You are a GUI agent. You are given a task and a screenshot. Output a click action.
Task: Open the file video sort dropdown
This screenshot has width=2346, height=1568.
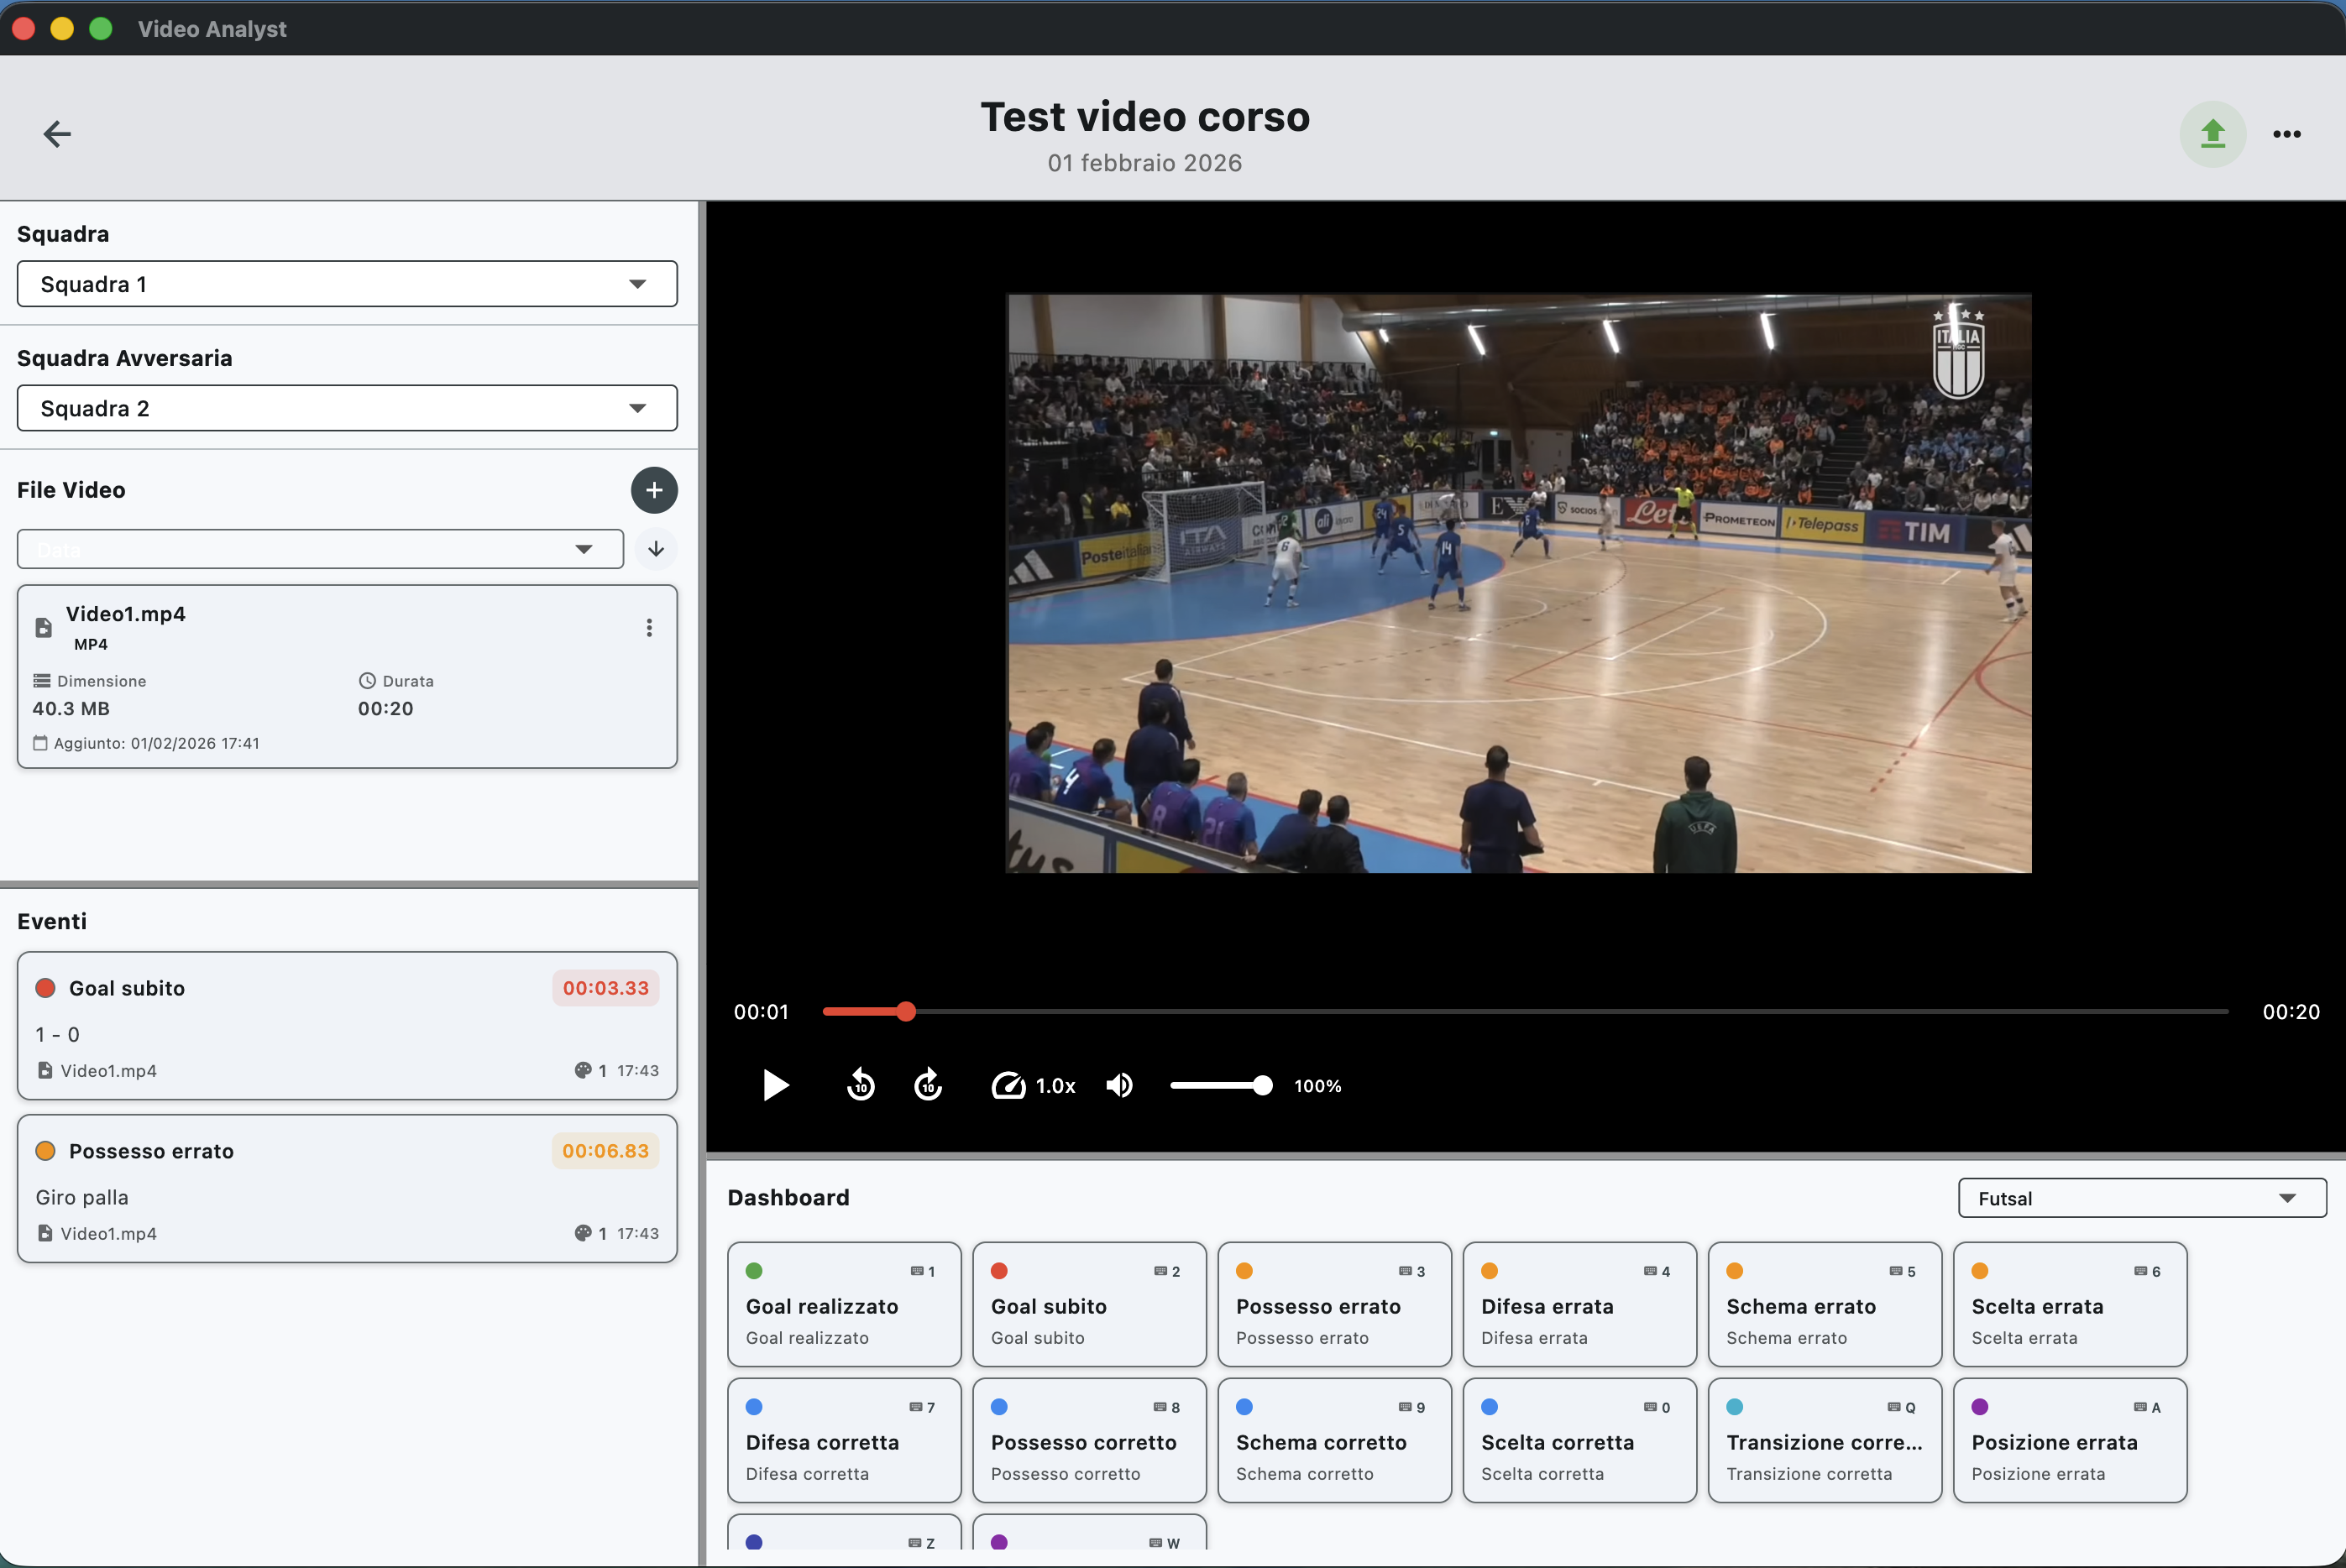coord(320,549)
